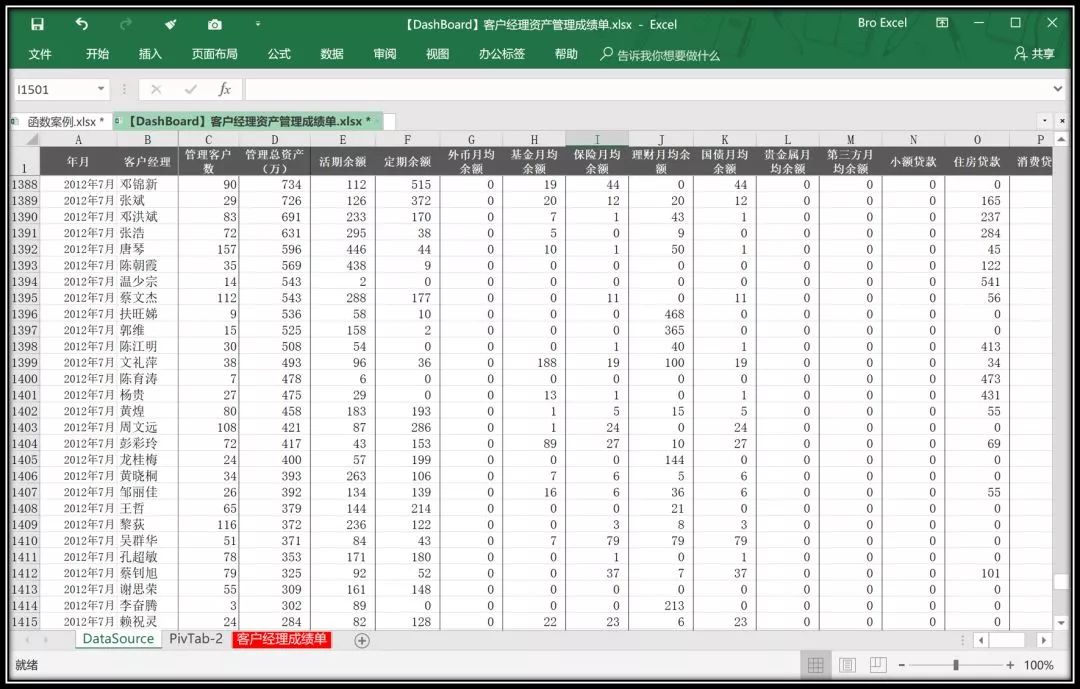The height and width of the screenshot is (689, 1080).
Task: Click the 共享 share button
Action: 1035,54
